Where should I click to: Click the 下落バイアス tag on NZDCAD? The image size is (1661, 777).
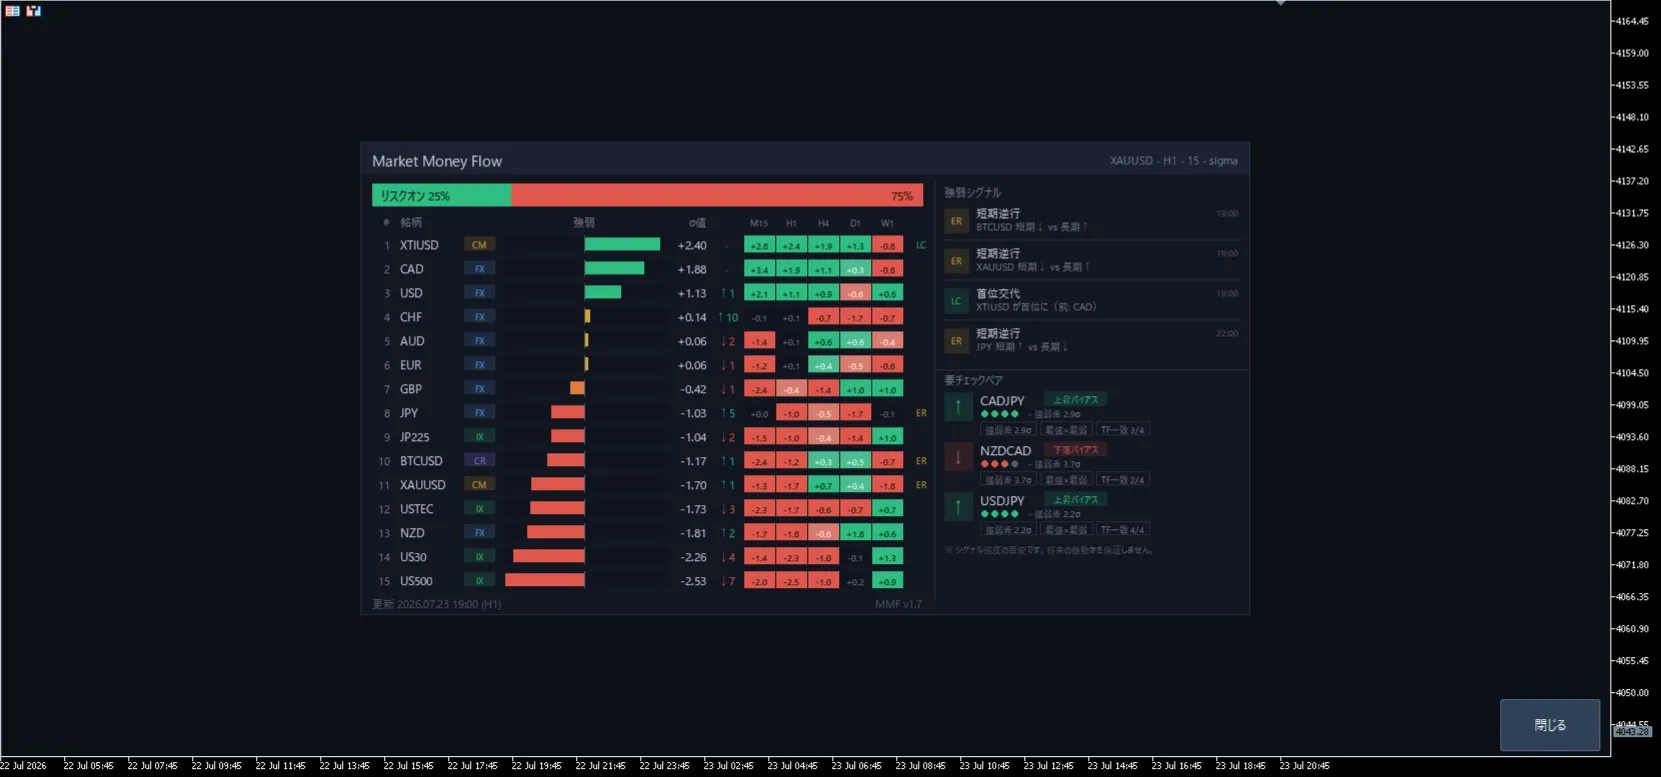pos(1075,450)
